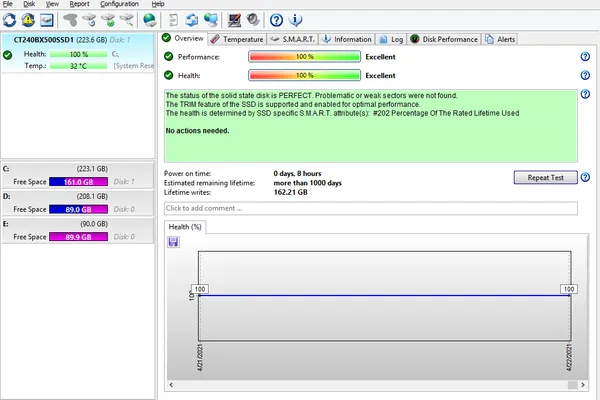The width and height of the screenshot is (600, 400).
Task: Click the document report toolbar icon
Action: (x=173, y=20)
